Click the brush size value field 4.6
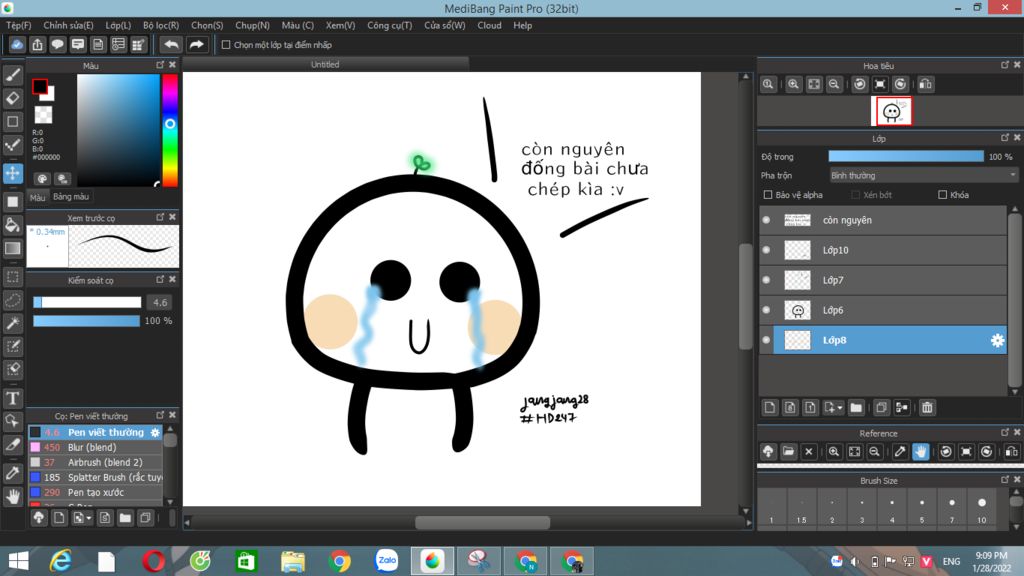This screenshot has width=1024, height=576. (160, 302)
